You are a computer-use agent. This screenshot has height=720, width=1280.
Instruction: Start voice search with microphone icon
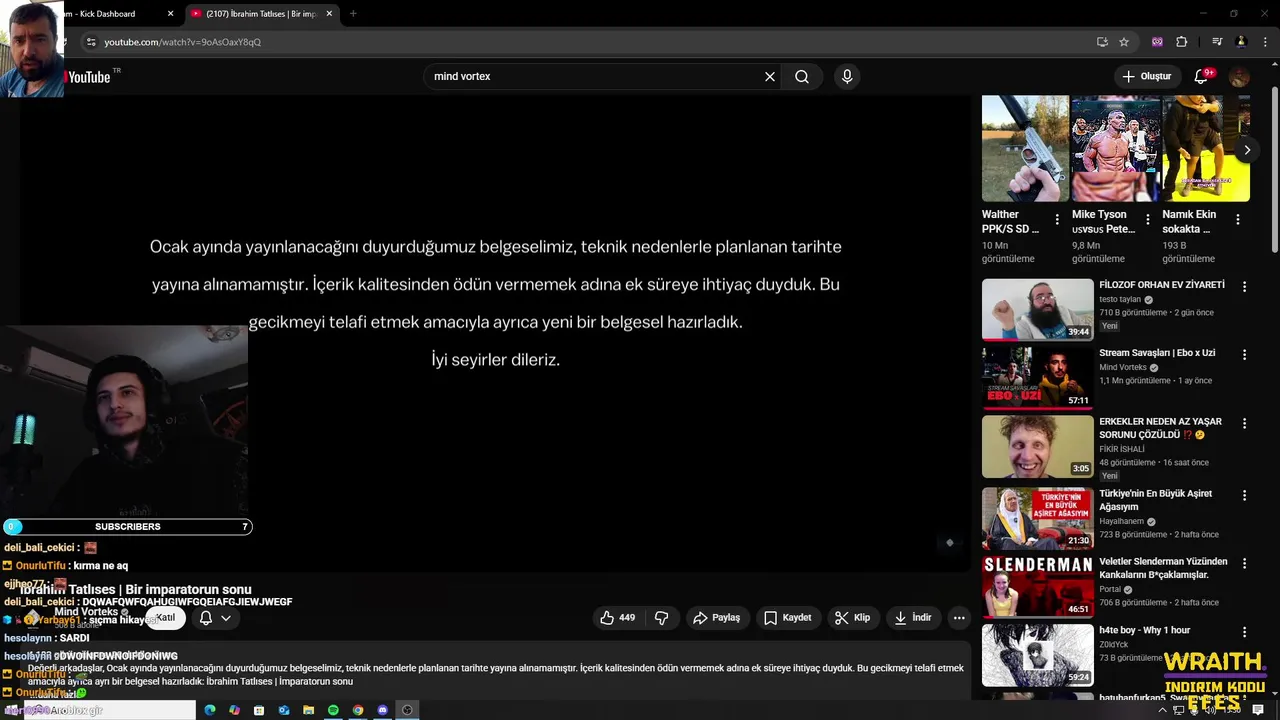point(847,77)
